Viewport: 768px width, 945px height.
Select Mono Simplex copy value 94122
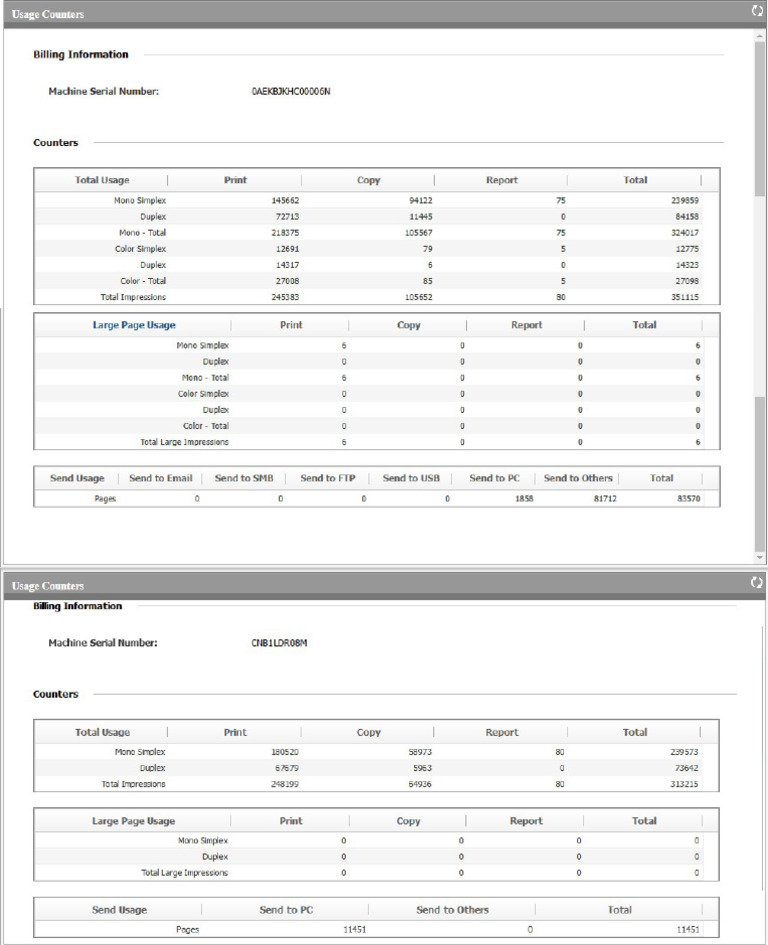(421, 200)
